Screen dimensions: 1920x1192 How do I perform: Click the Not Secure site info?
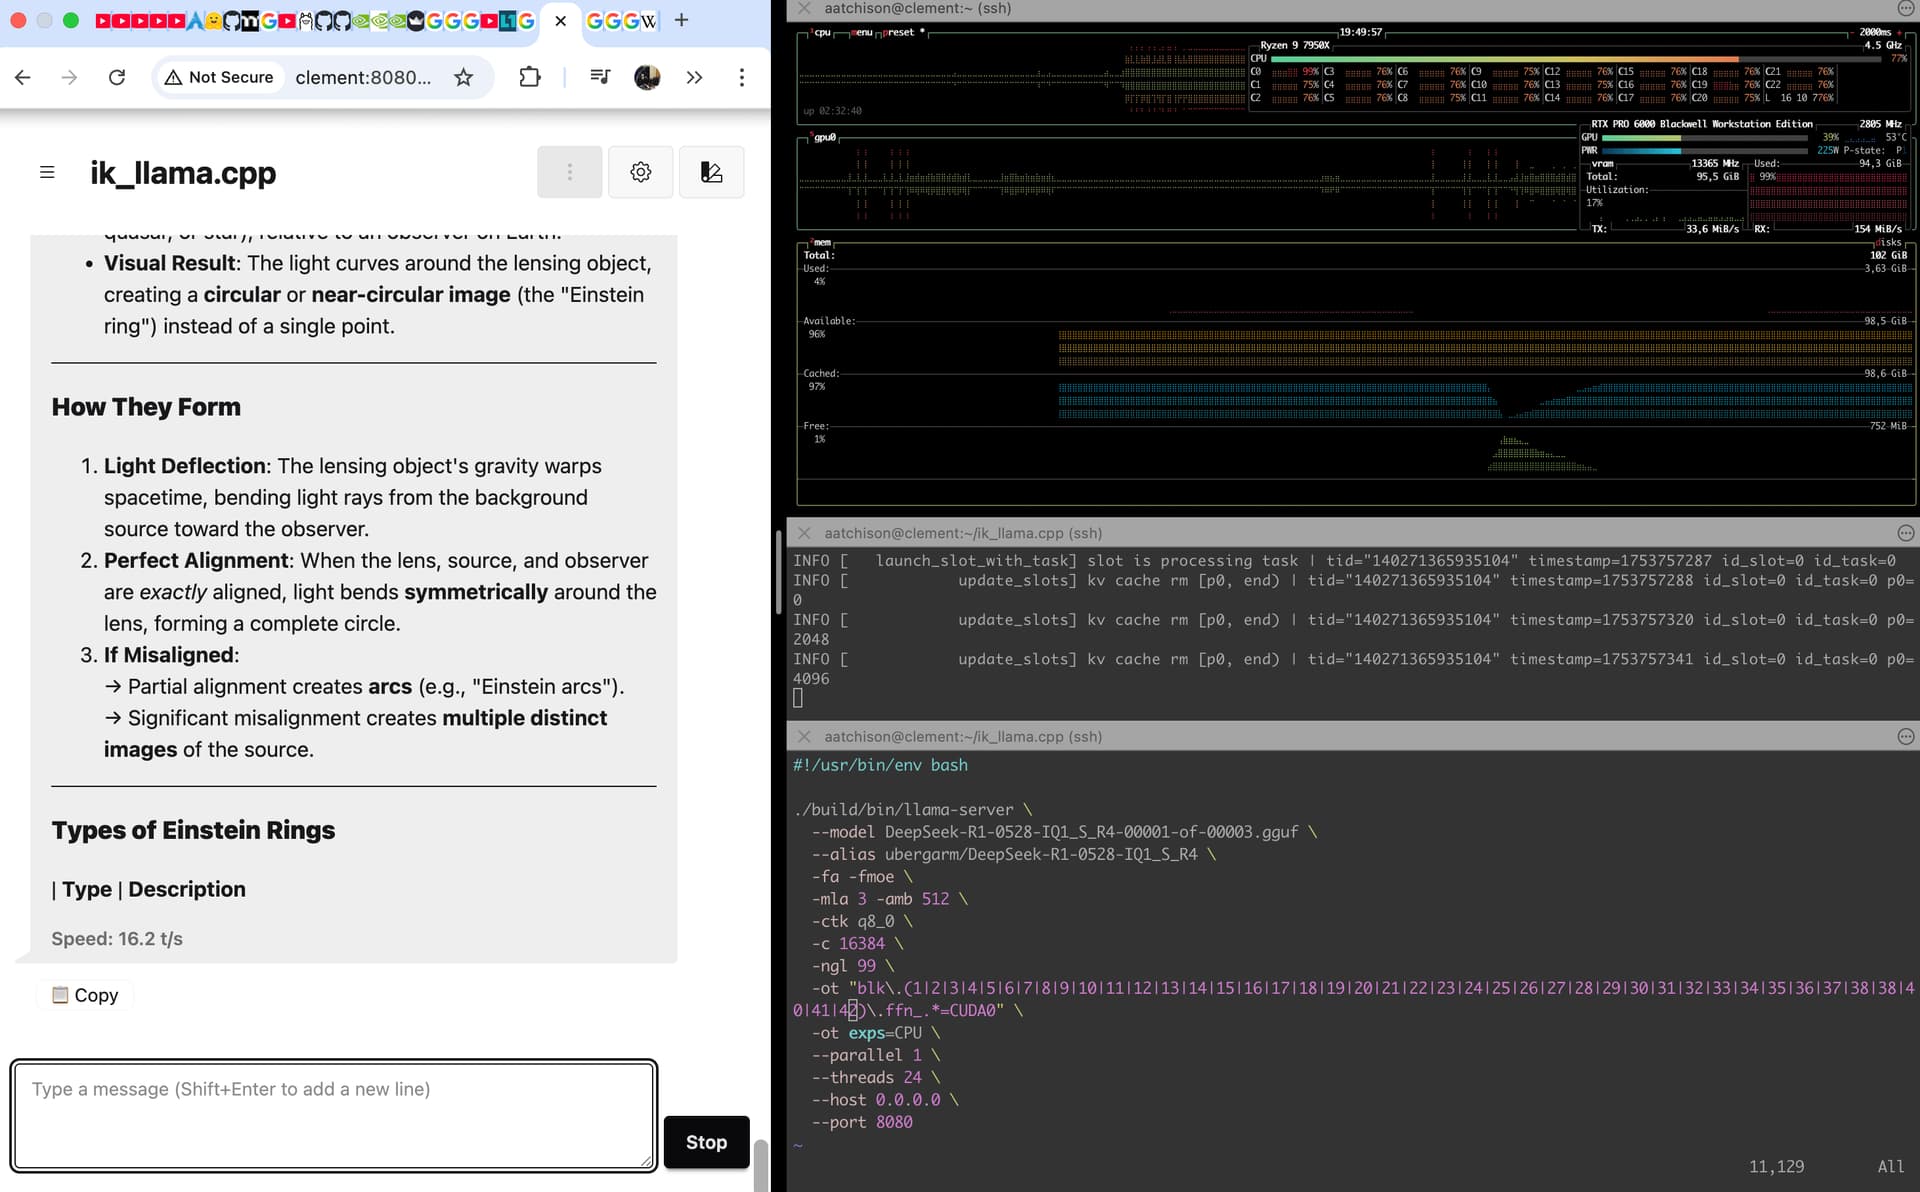point(219,77)
